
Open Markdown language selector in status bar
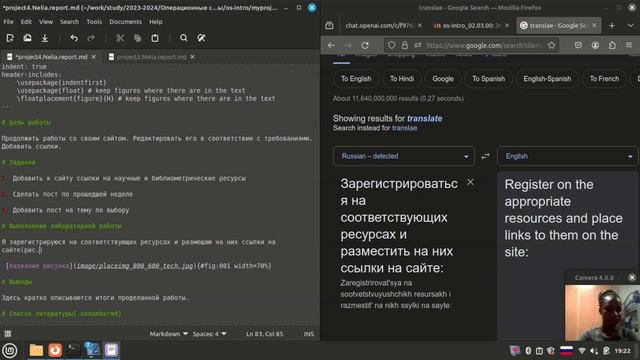pyautogui.click(x=169, y=334)
